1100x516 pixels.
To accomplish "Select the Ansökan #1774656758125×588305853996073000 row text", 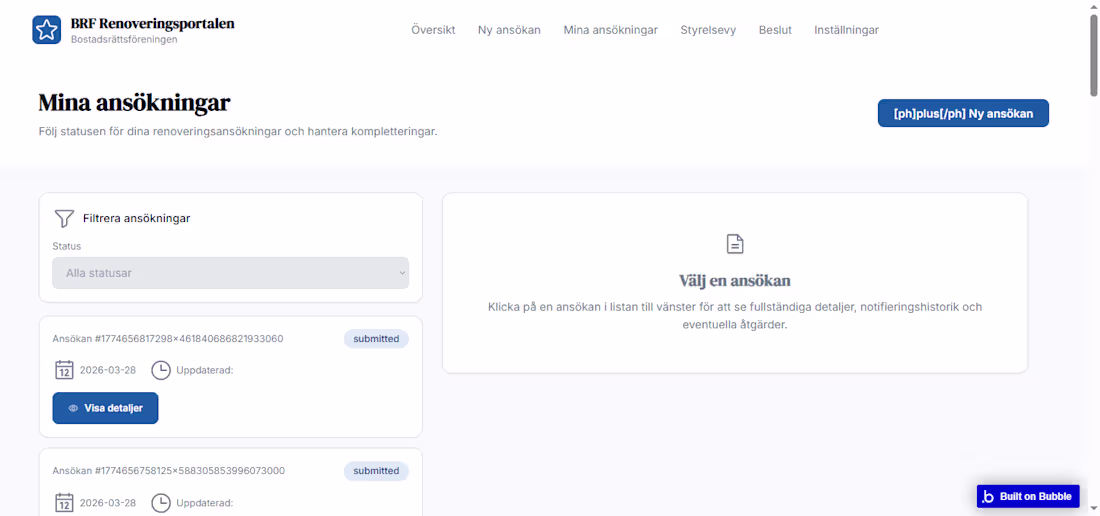I will click(168, 470).
